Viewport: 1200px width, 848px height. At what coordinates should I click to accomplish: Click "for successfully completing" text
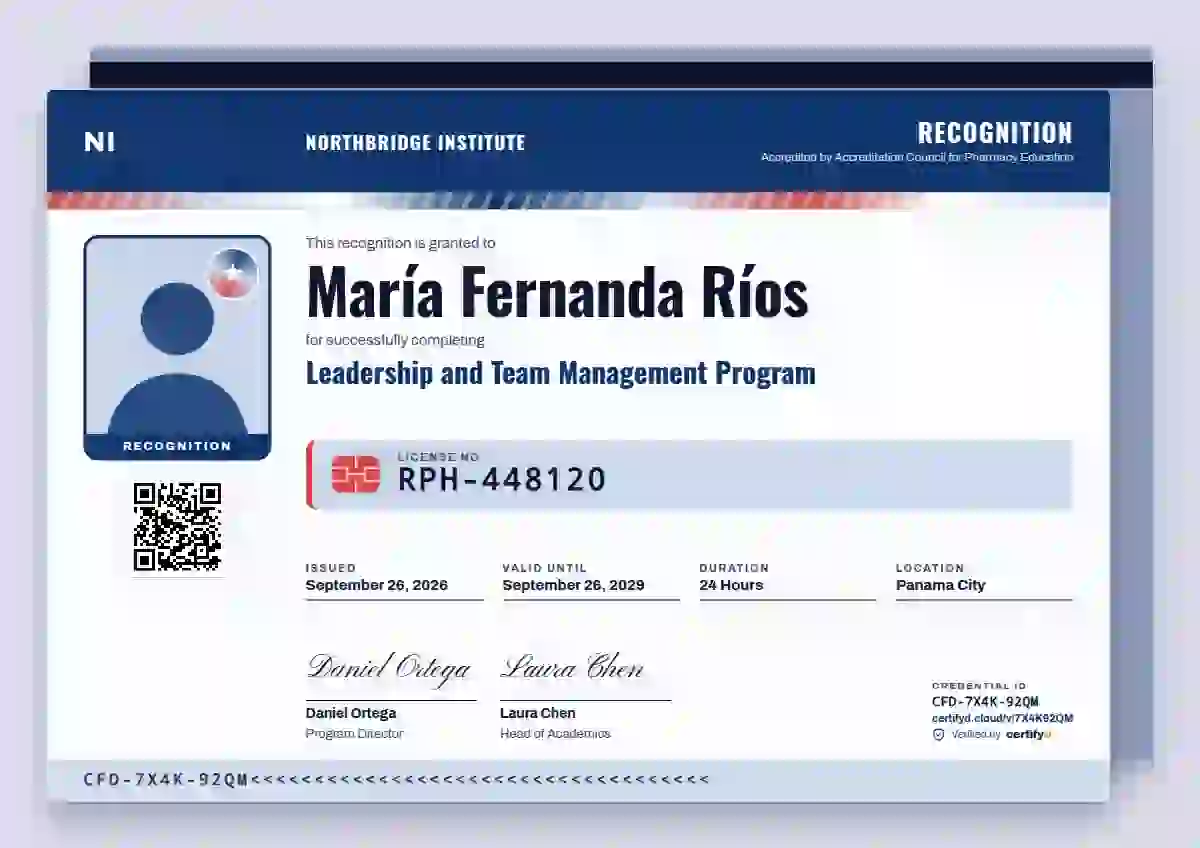[x=395, y=340]
